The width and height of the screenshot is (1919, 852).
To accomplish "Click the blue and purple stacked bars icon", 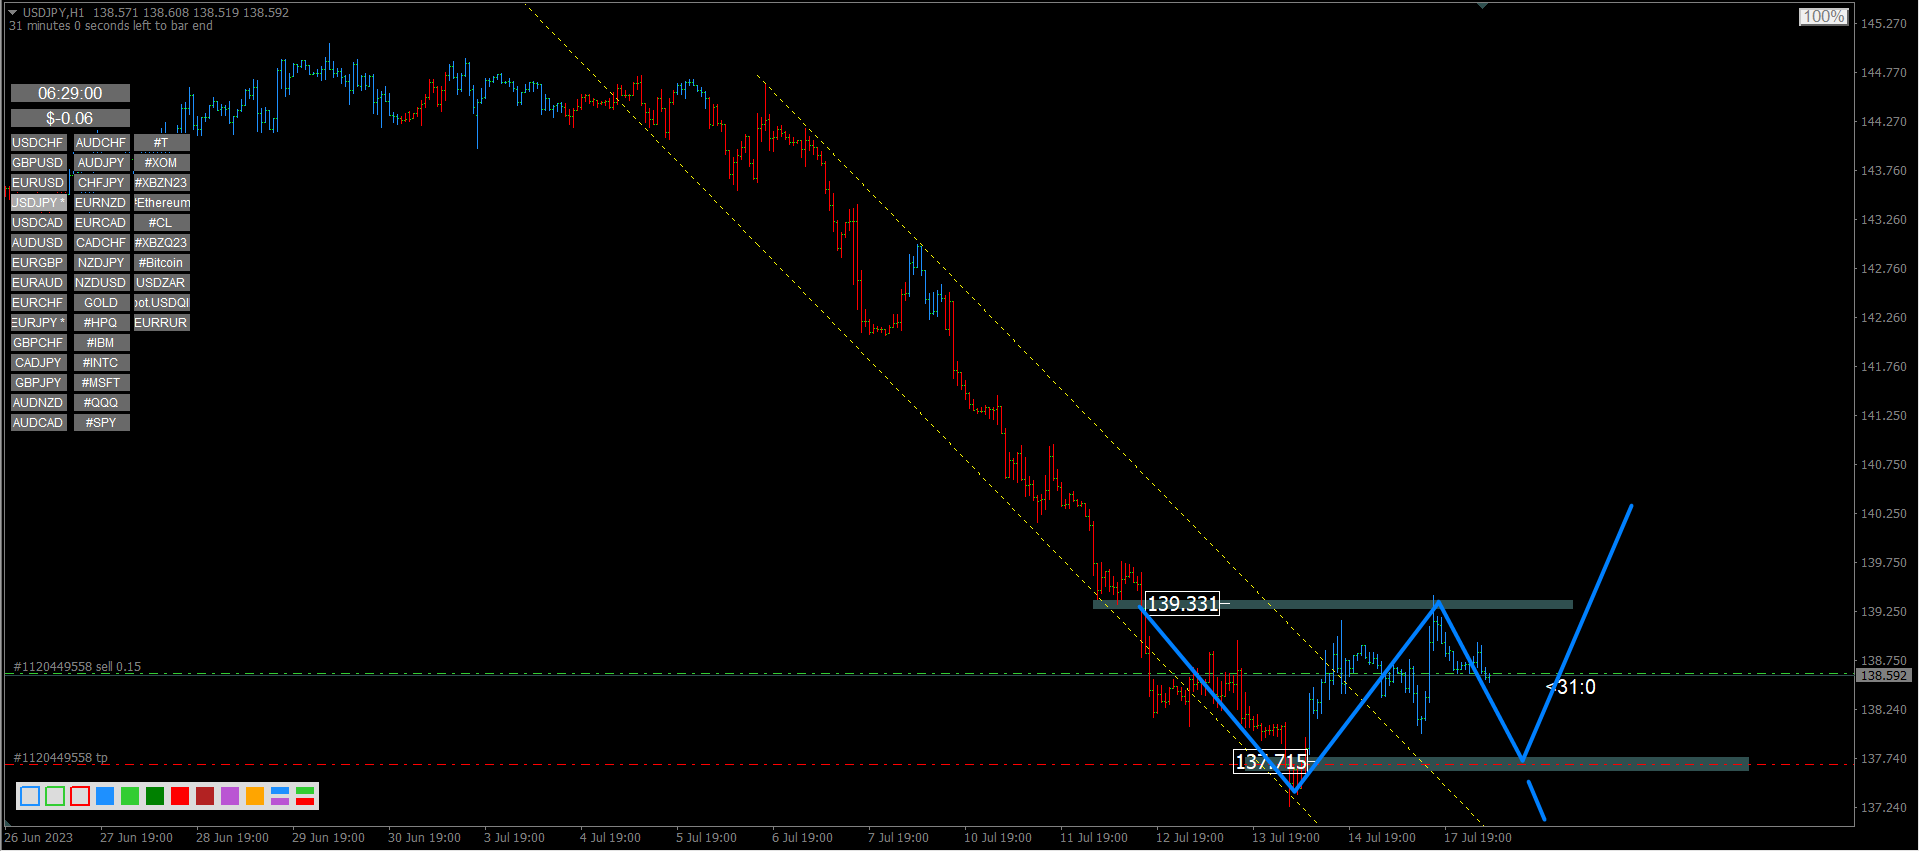I will pos(280,796).
